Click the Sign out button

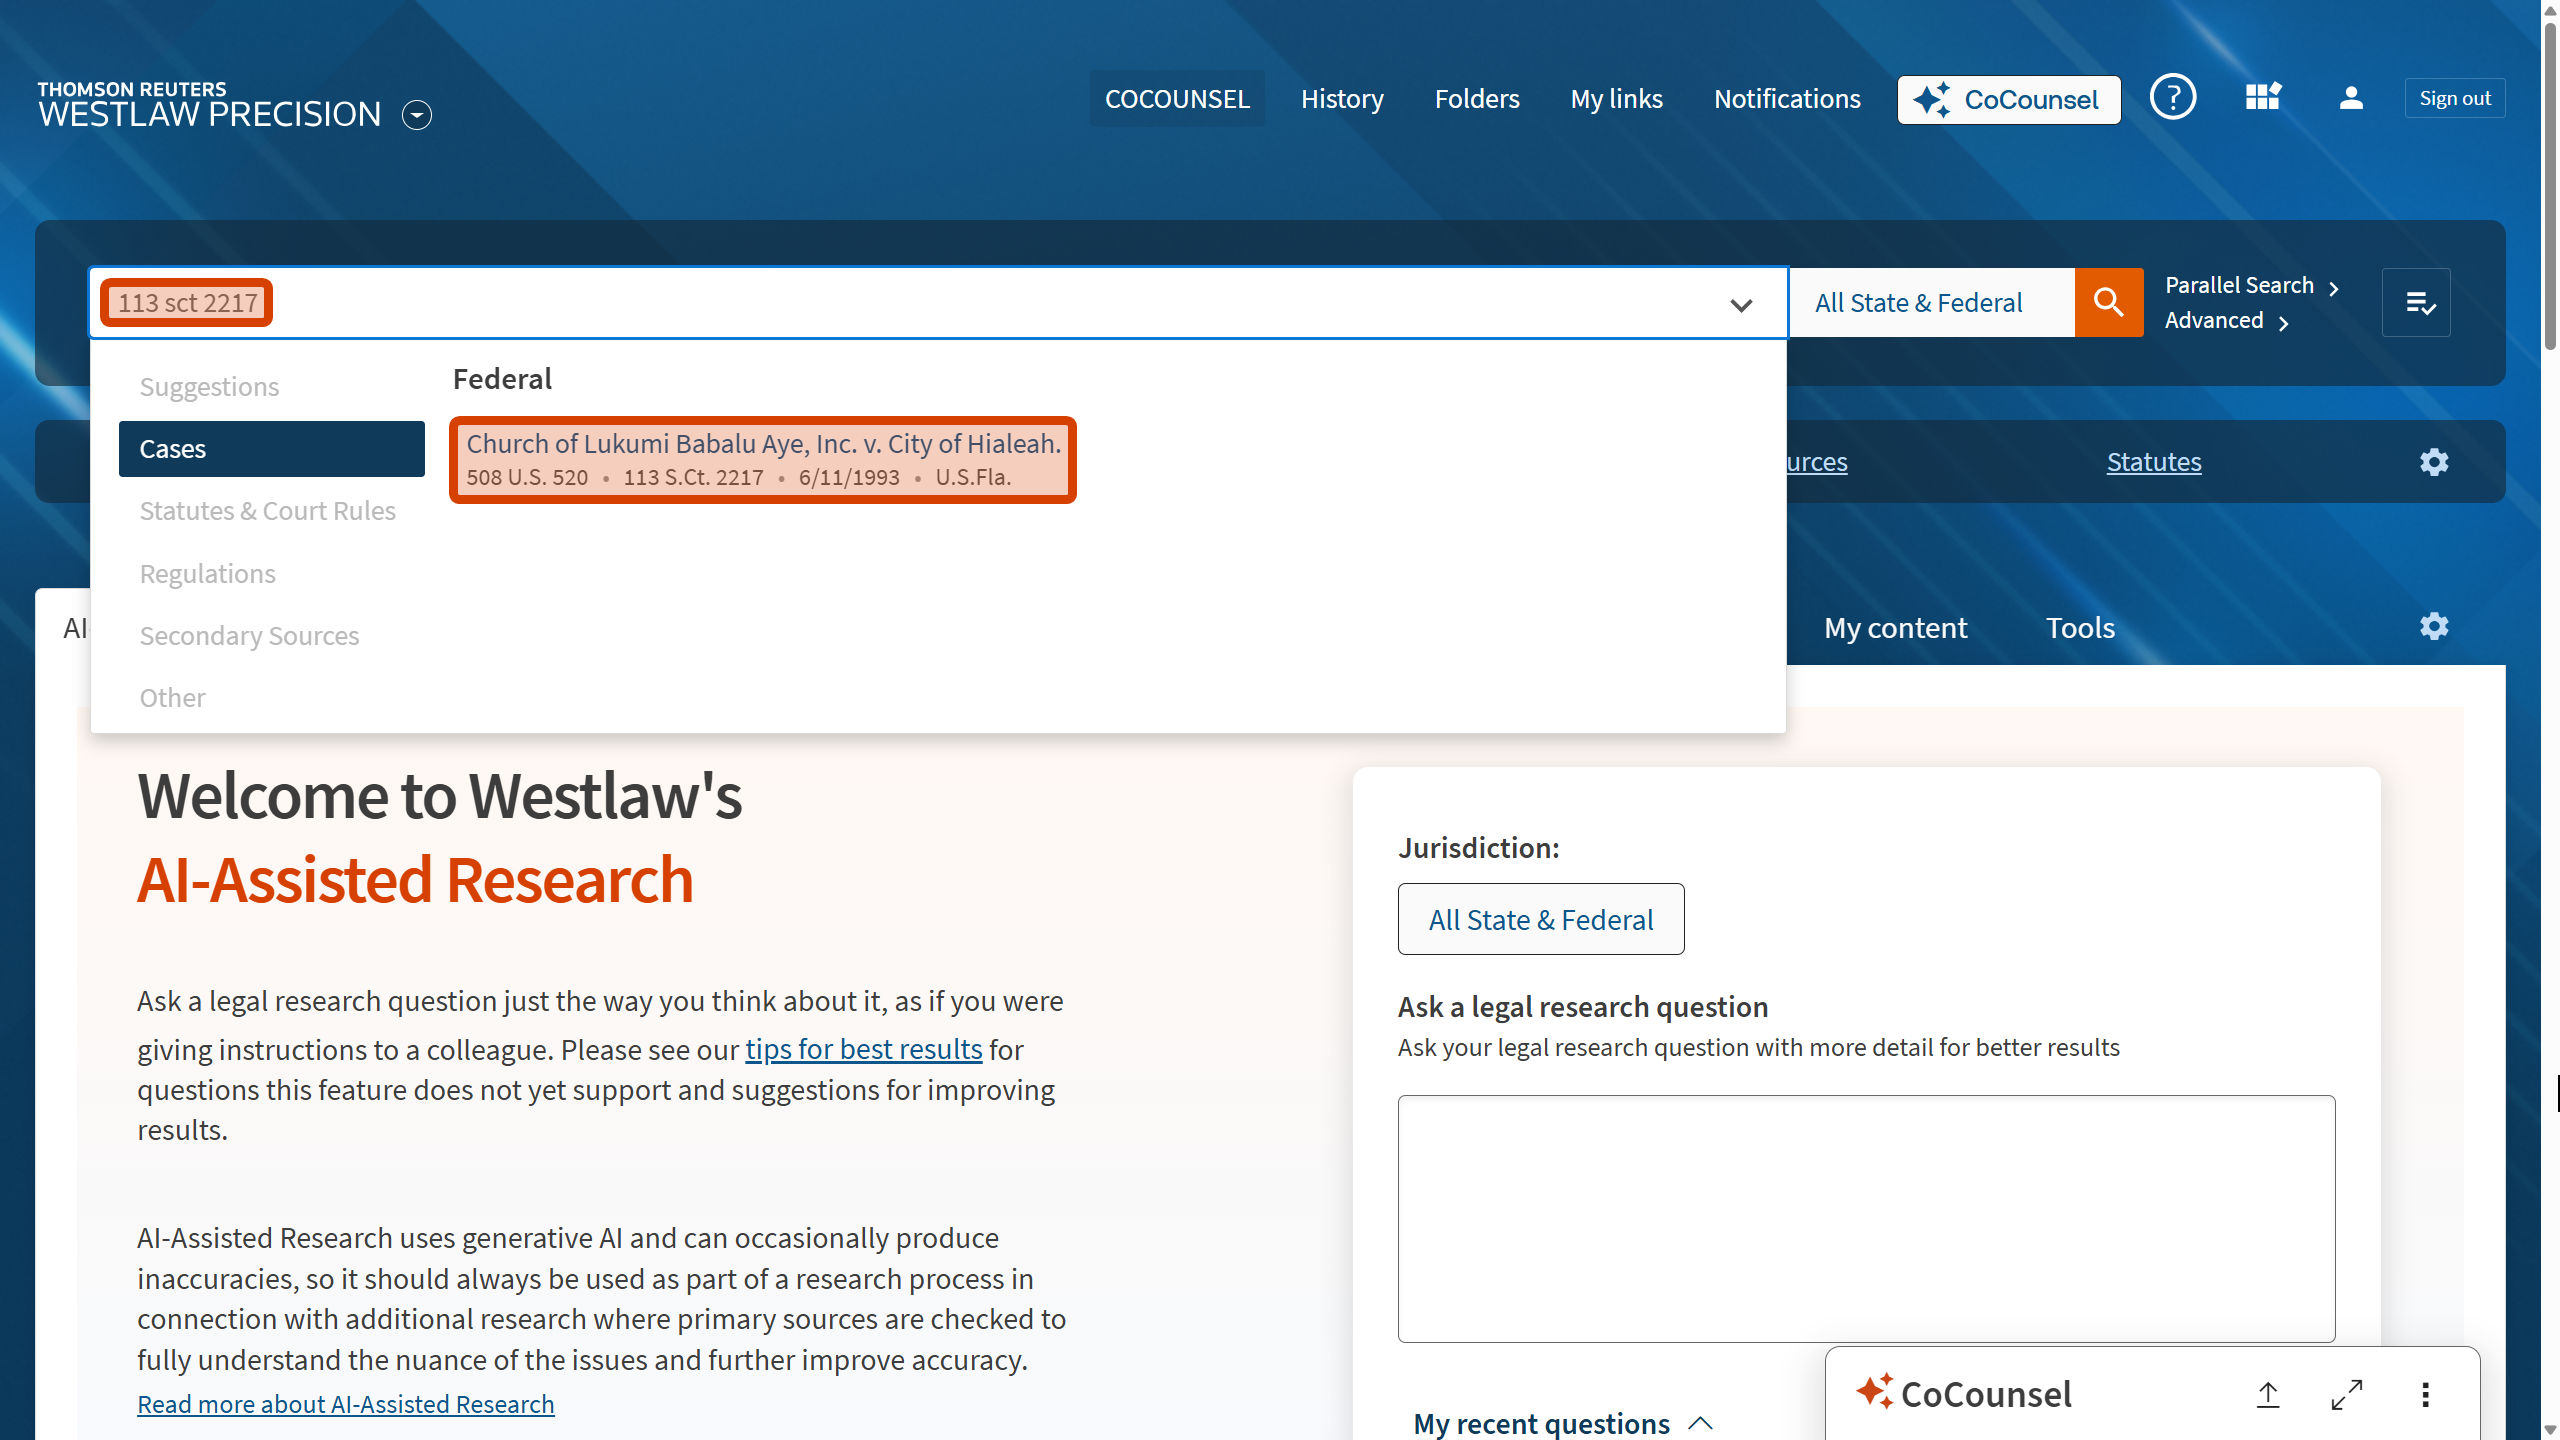pyautogui.click(x=2454, y=98)
